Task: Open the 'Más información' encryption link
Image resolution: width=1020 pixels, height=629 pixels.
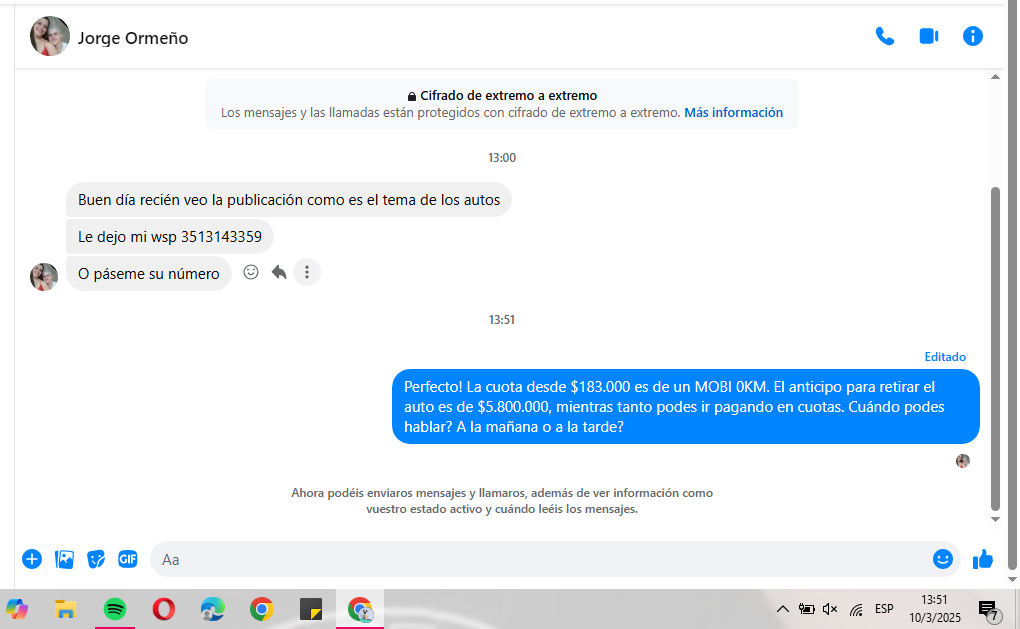Action: 733,113
